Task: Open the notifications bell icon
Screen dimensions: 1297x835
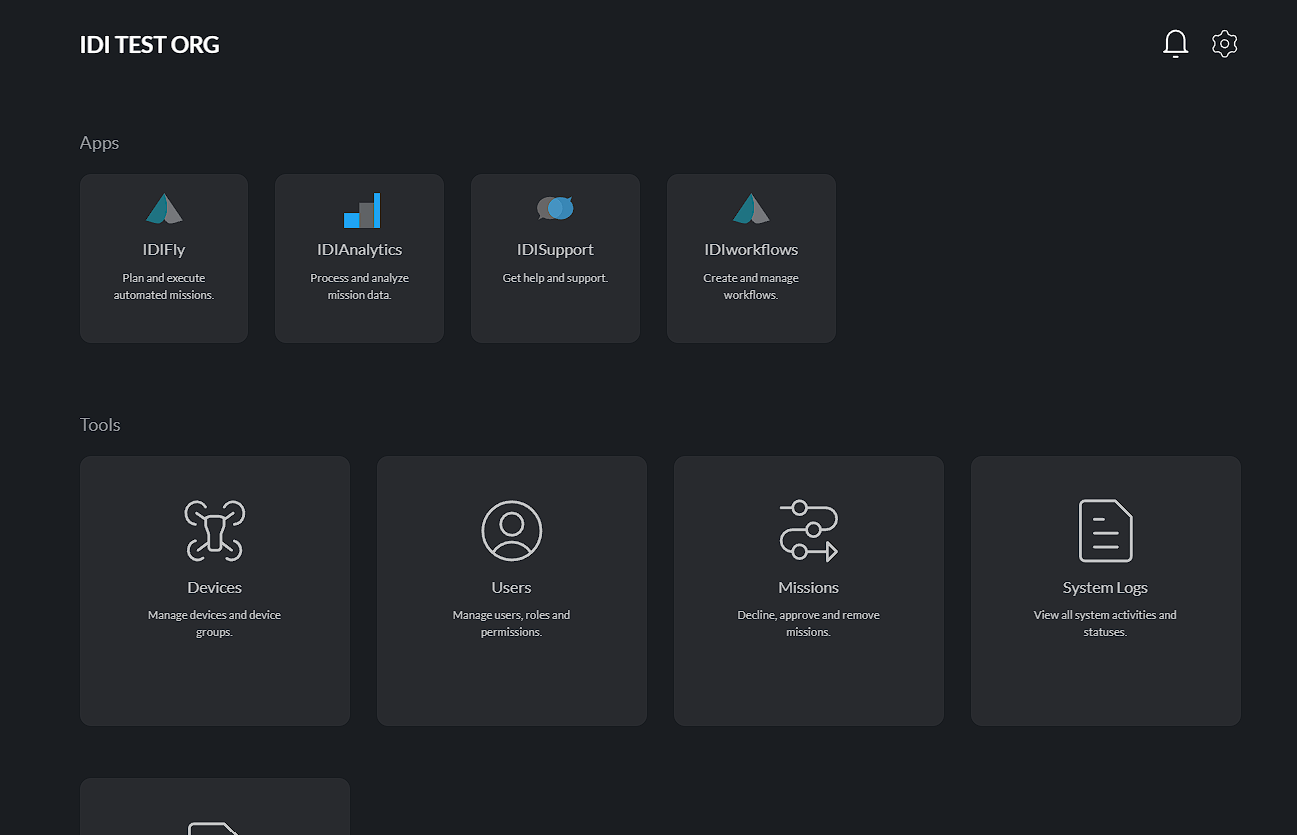Action: [1176, 44]
